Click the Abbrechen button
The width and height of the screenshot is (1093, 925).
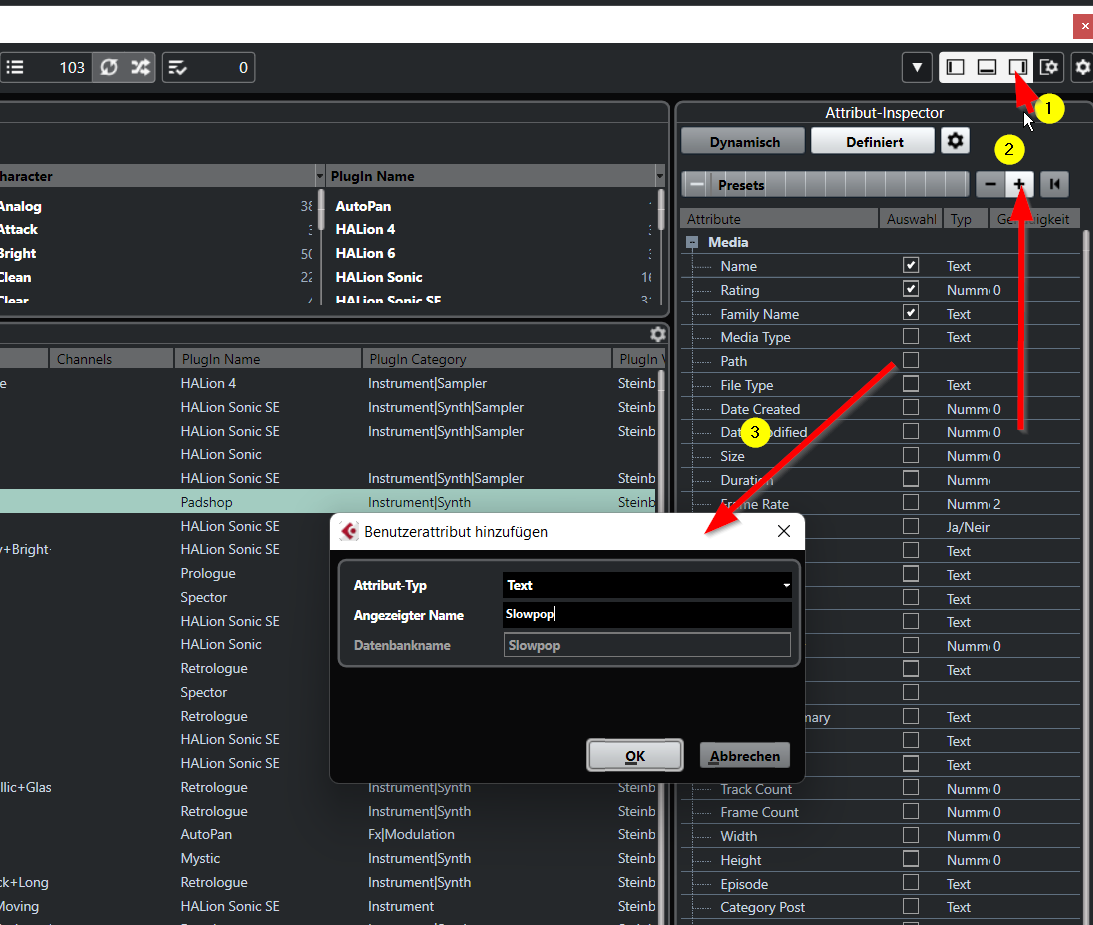[x=744, y=756]
